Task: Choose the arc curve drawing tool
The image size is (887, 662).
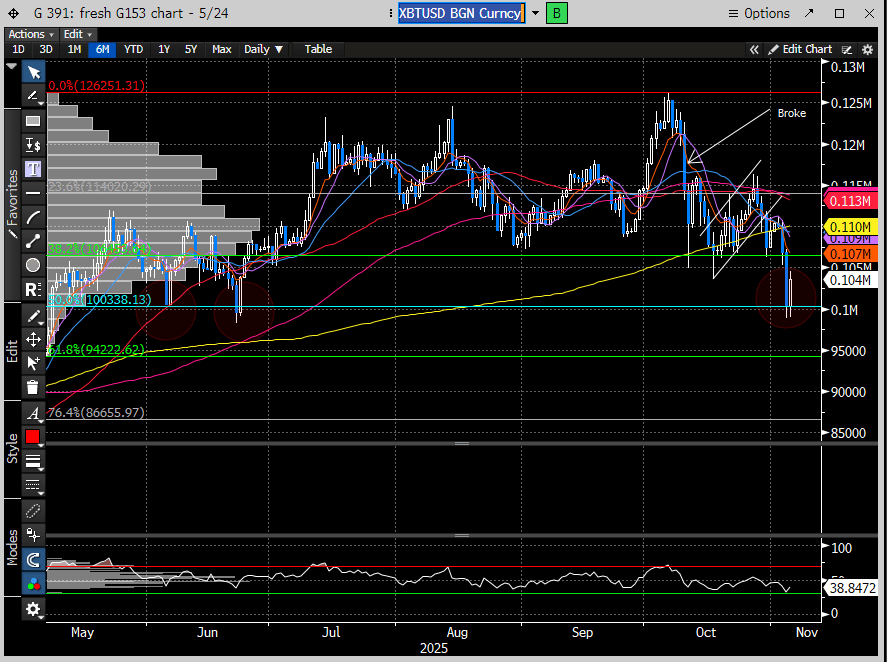Action: pos(33,217)
